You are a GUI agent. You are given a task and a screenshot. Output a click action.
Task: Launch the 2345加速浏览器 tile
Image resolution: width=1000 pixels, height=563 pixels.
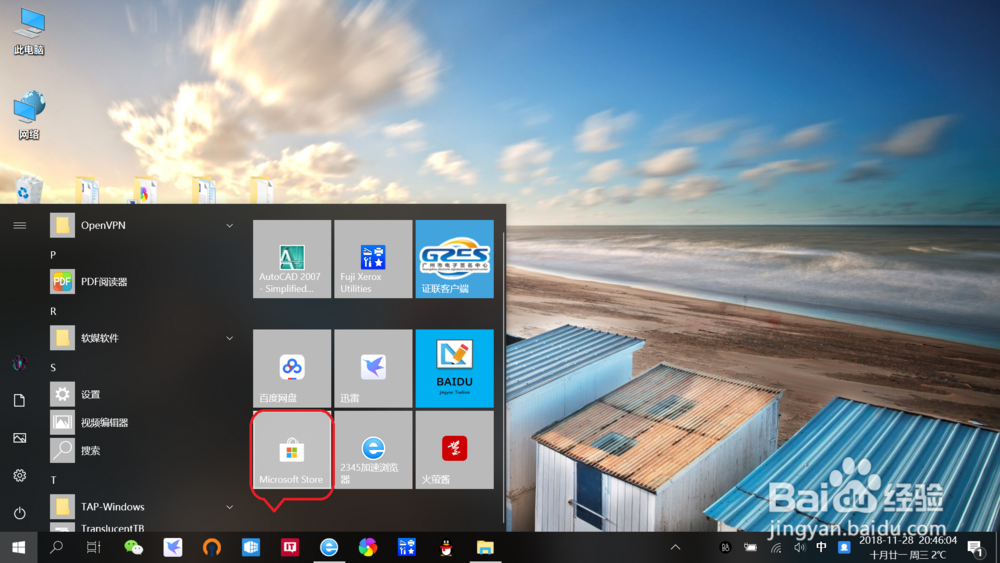(x=373, y=450)
